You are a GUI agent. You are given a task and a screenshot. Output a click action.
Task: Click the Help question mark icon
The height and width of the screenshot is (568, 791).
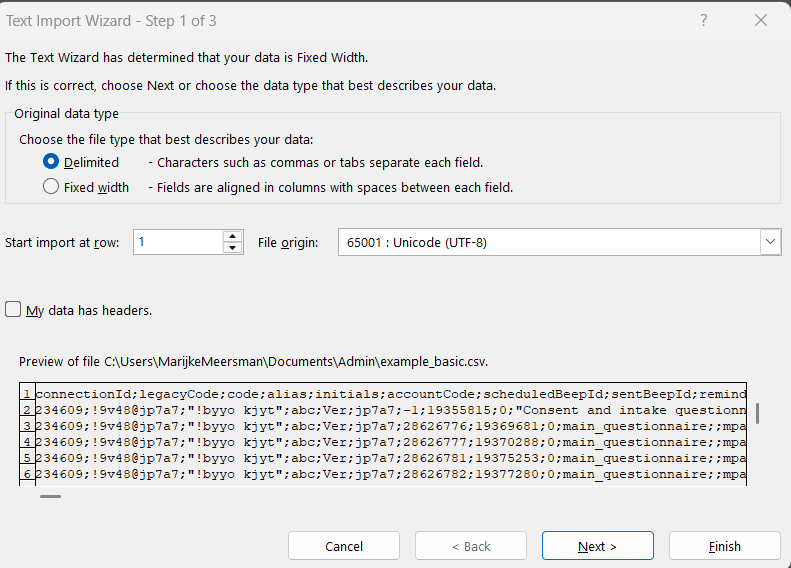[704, 20]
